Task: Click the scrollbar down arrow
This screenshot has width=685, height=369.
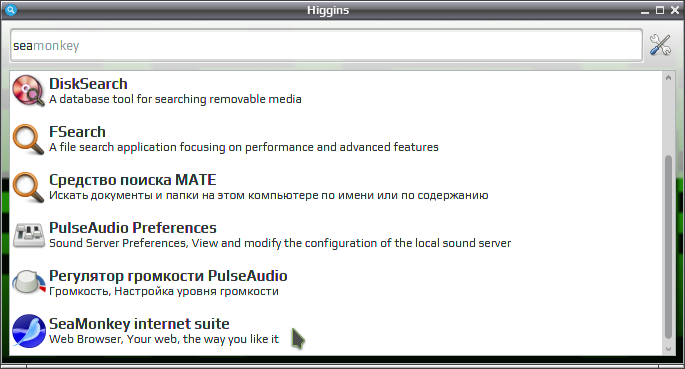Action: coord(668,349)
